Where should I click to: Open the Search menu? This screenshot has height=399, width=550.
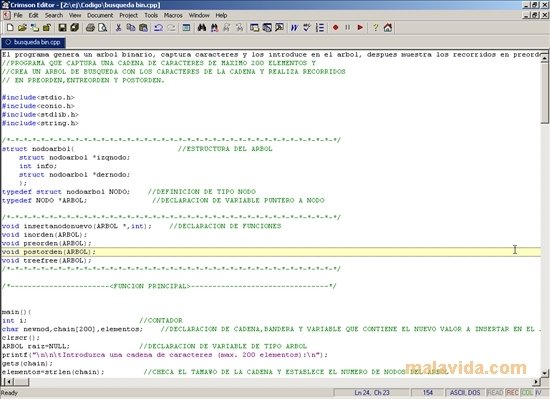(x=54, y=15)
